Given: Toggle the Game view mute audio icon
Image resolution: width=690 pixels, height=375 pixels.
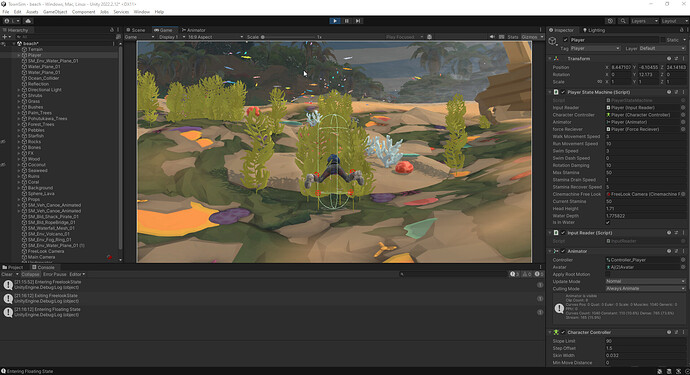Looking at the screenshot, I should click(x=492, y=37).
